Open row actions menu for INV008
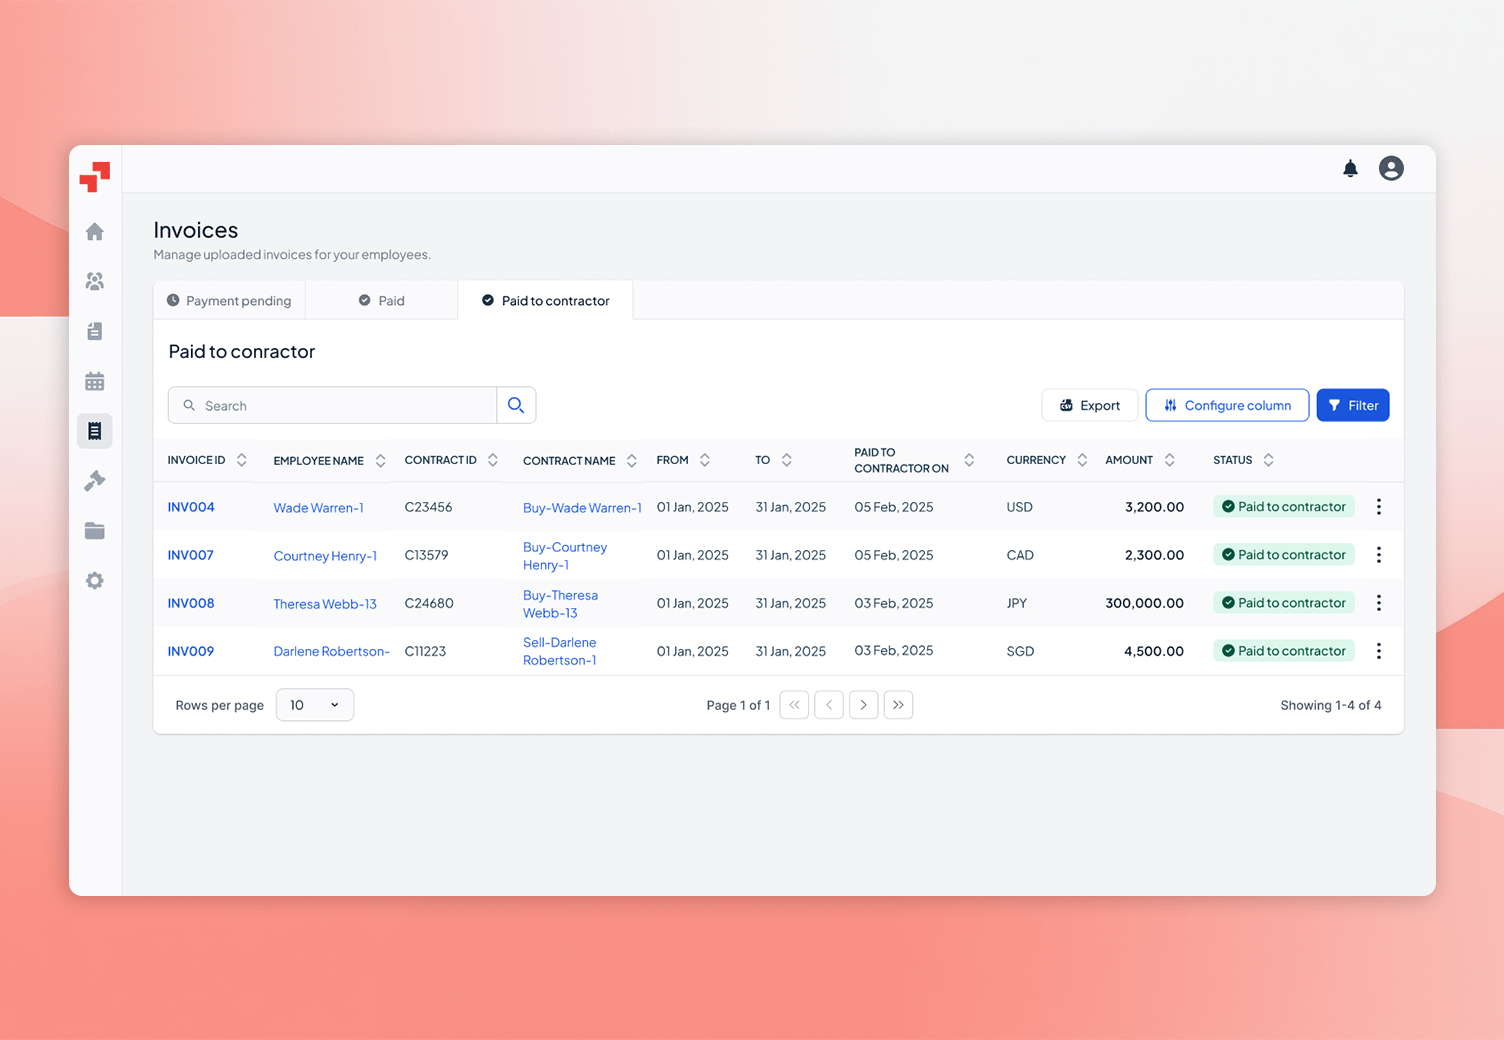1504x1040 pixels. [1379, 603]
